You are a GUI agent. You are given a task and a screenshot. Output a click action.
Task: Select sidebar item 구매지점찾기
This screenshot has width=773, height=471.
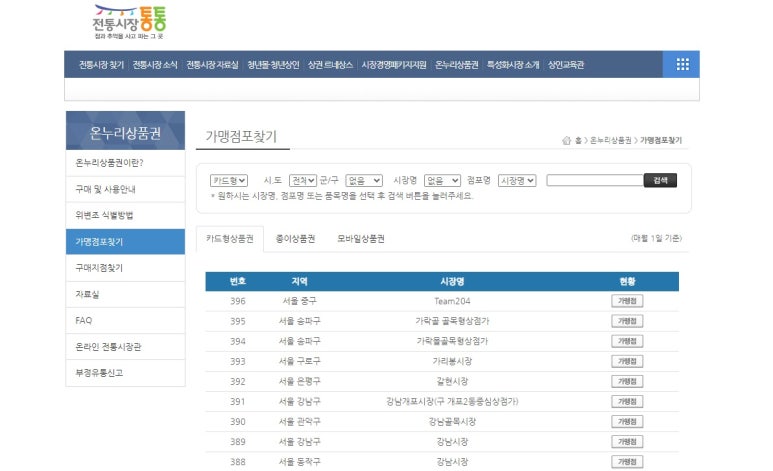pyautogui.click(x=125, y=268)
